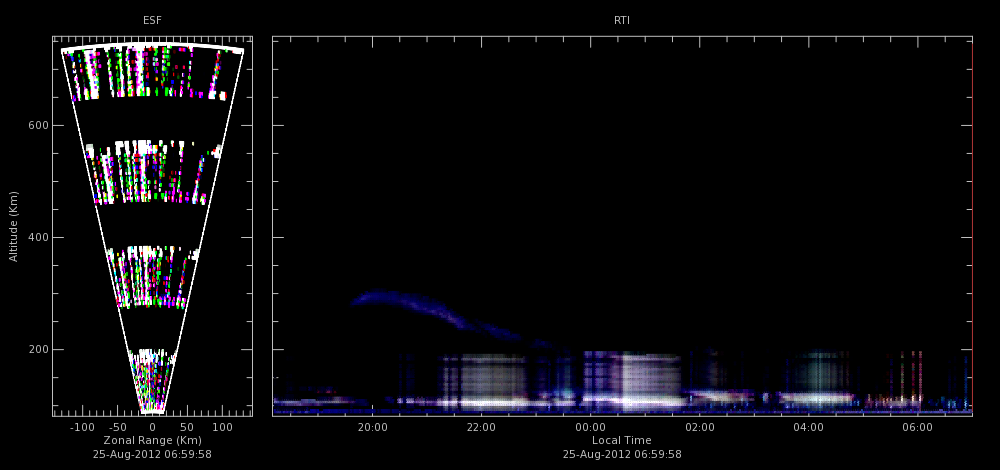Click the 22:00 local time tick label
1000x470 pixels.
coord(481,427)
